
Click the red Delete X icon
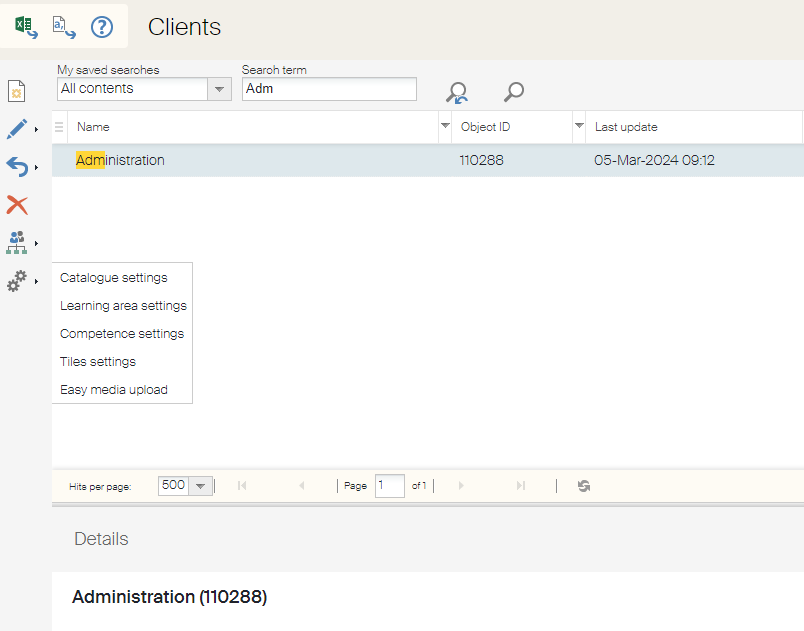pos(16,205)
